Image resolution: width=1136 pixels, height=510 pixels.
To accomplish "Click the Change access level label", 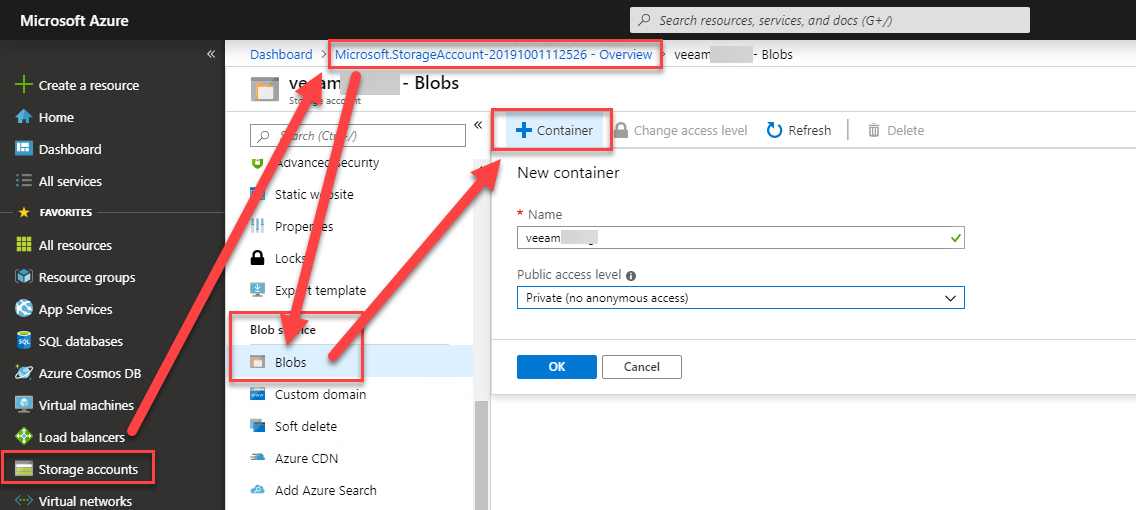I will (690, 130).
